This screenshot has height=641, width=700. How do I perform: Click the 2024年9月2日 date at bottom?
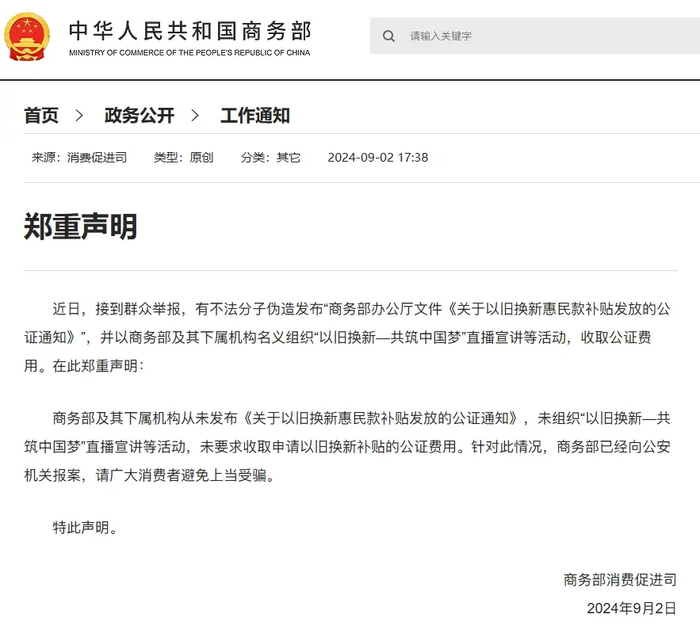point(632,608)
